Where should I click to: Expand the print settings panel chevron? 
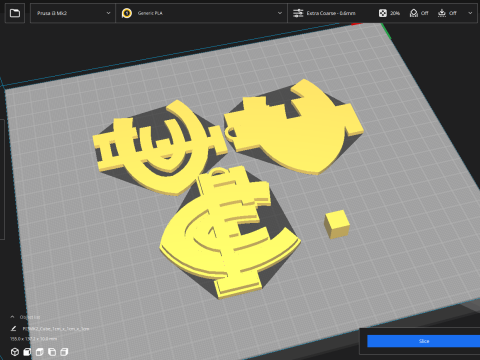pyautogui.click(x=470, y=13)
